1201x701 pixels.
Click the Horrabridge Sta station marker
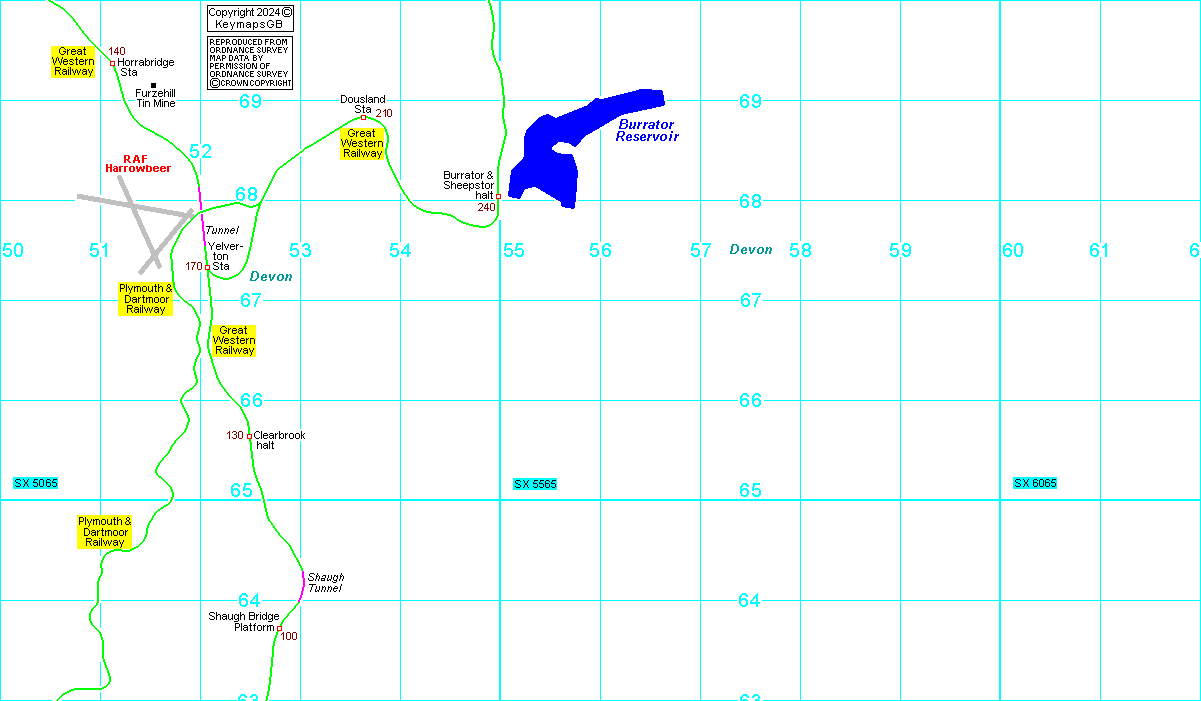click(112, 63)
